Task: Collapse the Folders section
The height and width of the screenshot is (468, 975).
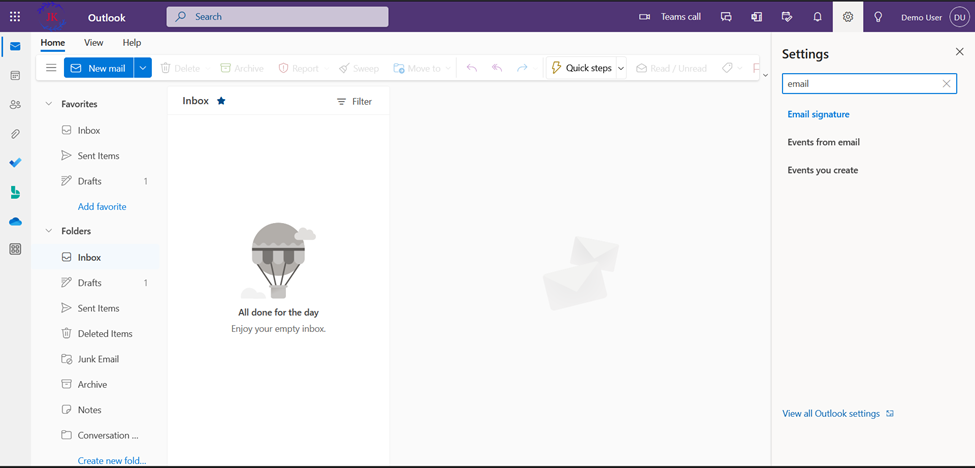Action: click(x=49, y=231)
